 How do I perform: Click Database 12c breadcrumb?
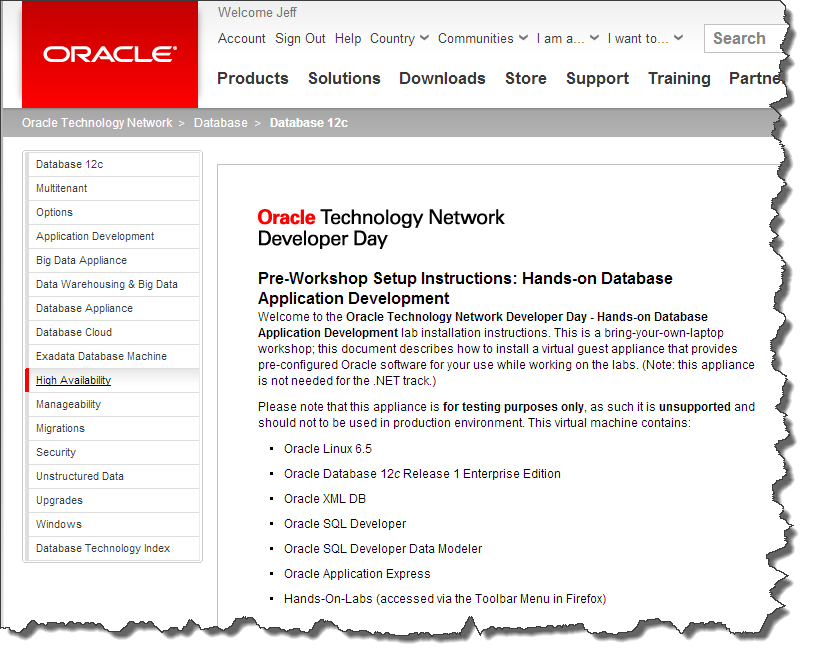tap(309, 123)
